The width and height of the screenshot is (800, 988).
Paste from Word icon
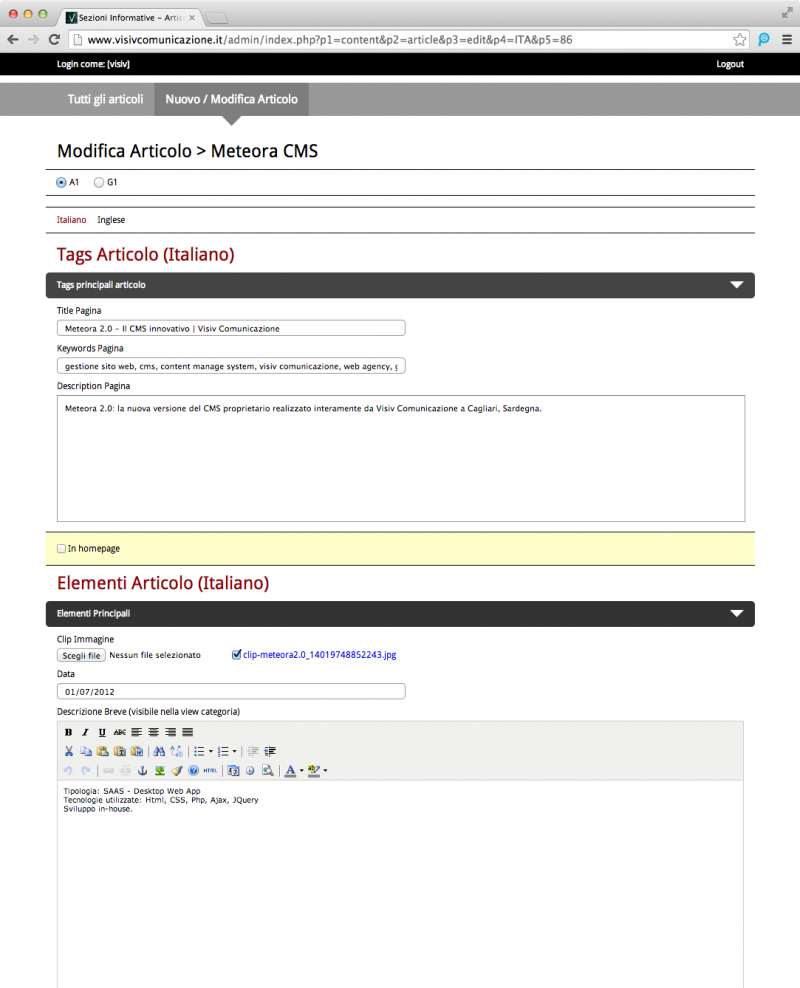pyautogui.click(x=137, y=751)
